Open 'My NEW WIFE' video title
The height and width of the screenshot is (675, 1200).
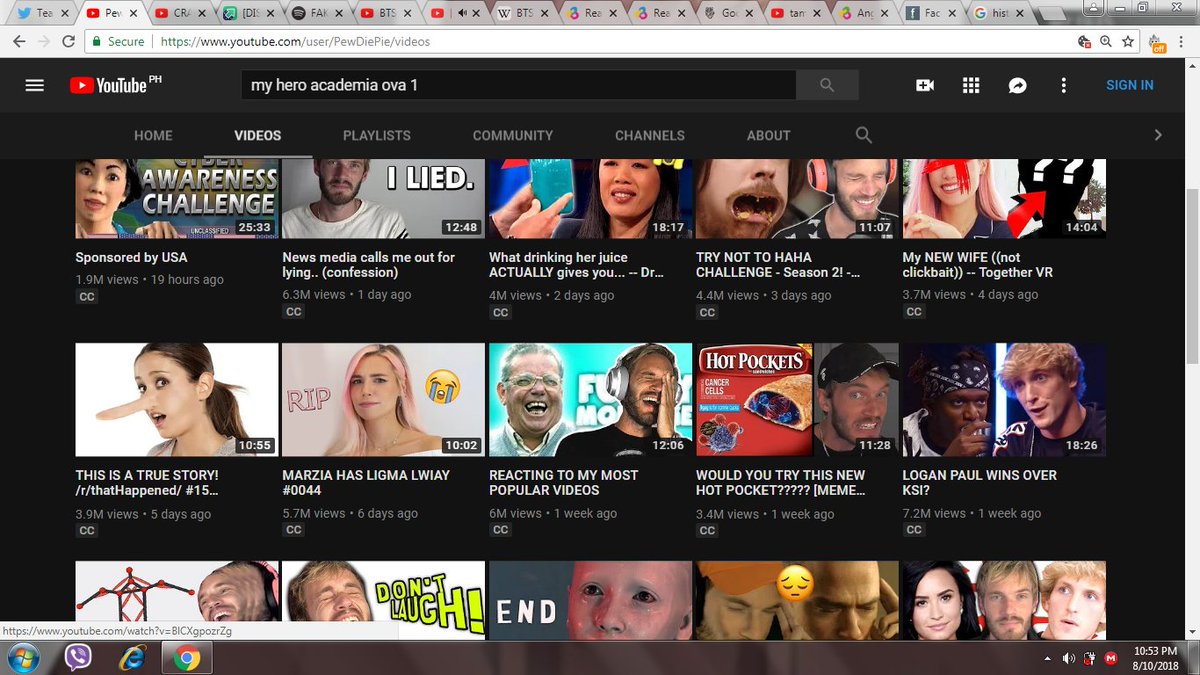(978, 264)
